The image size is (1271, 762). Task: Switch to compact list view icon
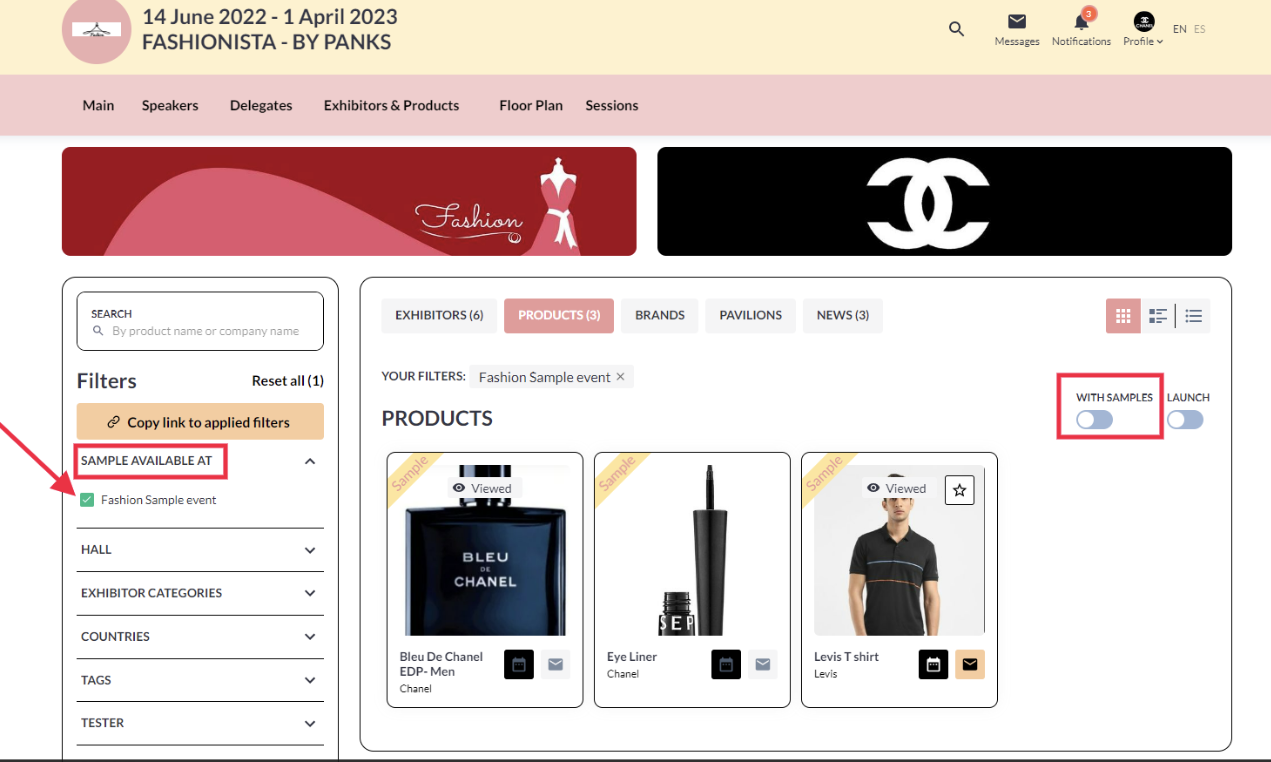[x=1193, y=316]
